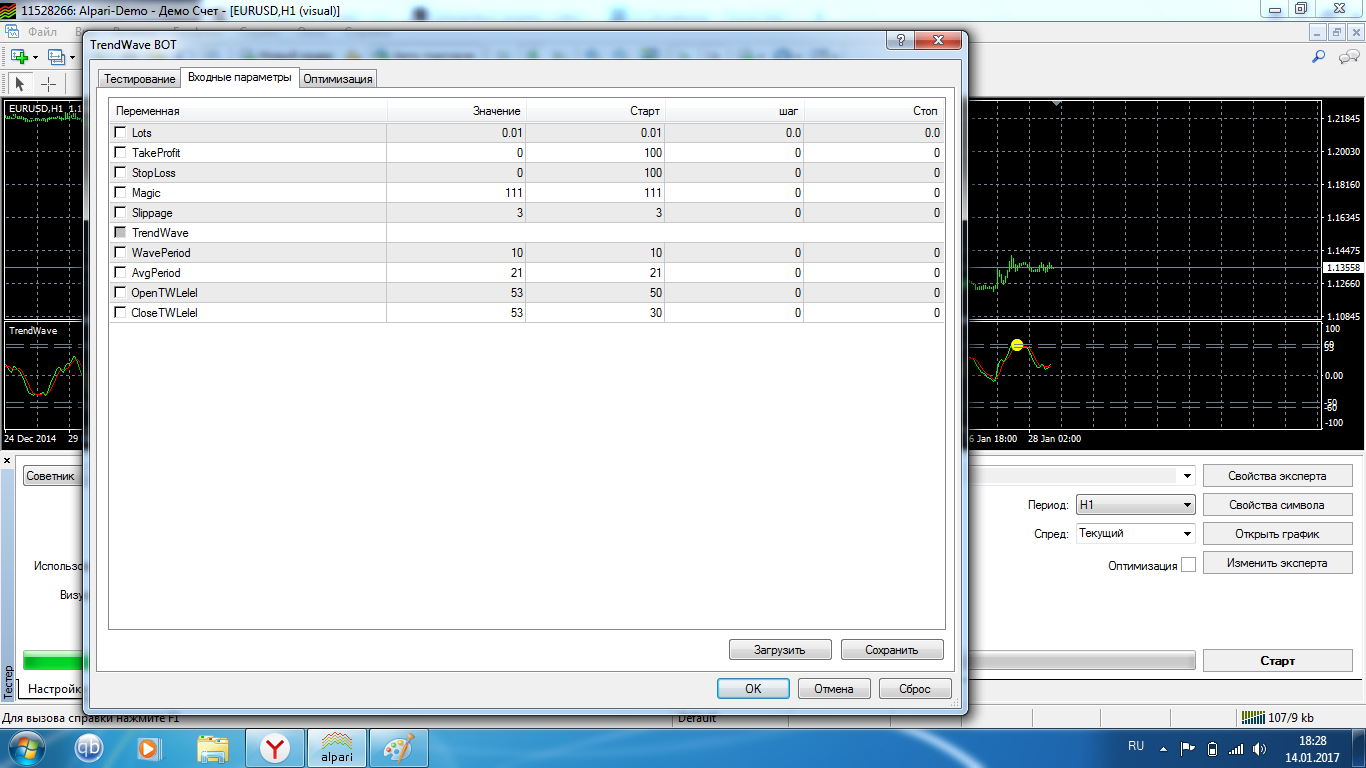Show hidden tray icons arrow
The height and width of the screenshot is (768, 1366).
point(1163,748)
